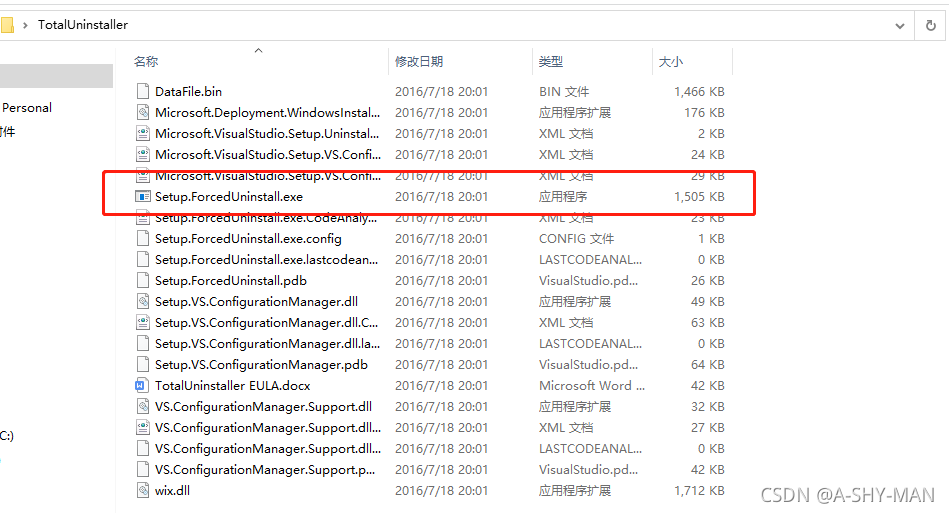
Task: Select the Microsoft.Deployment.WindowsInstal... file name
Action: pos(268,113)
